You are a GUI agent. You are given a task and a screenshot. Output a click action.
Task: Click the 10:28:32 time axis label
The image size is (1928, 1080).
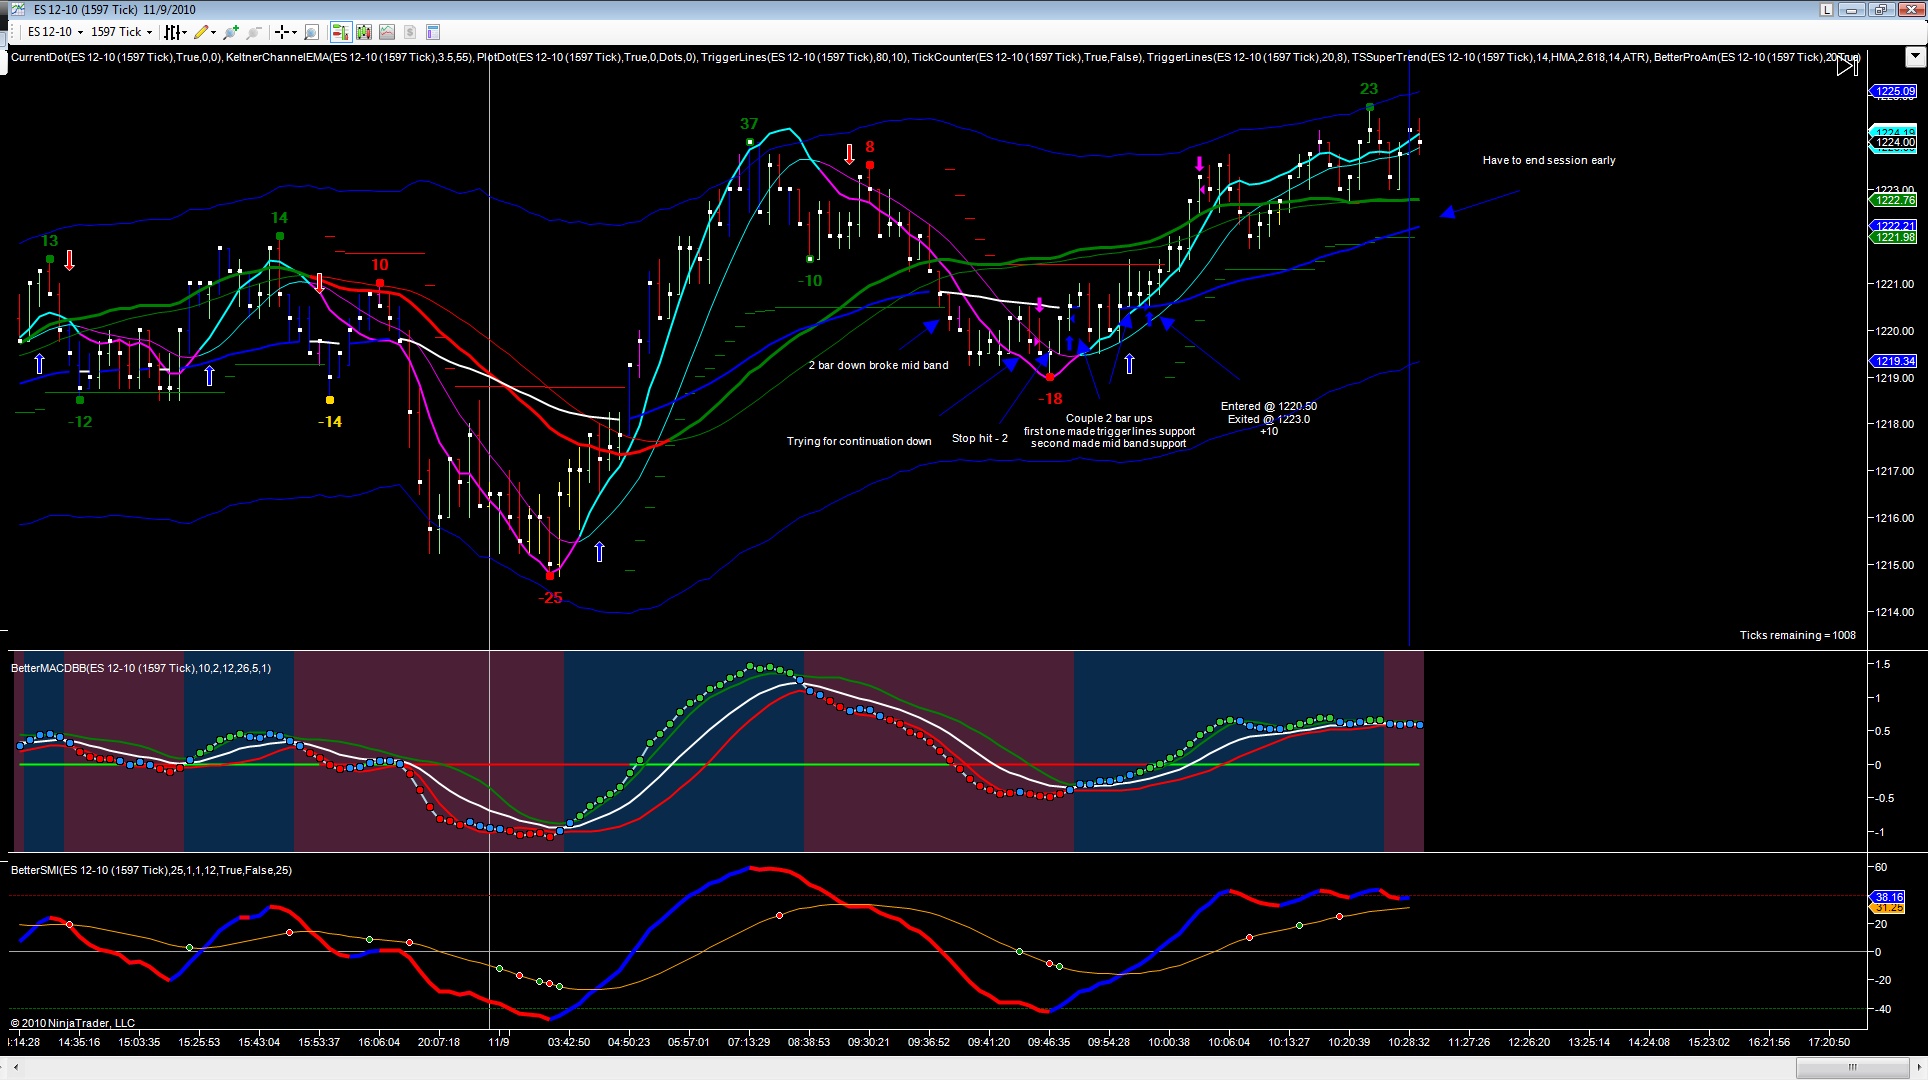tap(1408, 1042)
